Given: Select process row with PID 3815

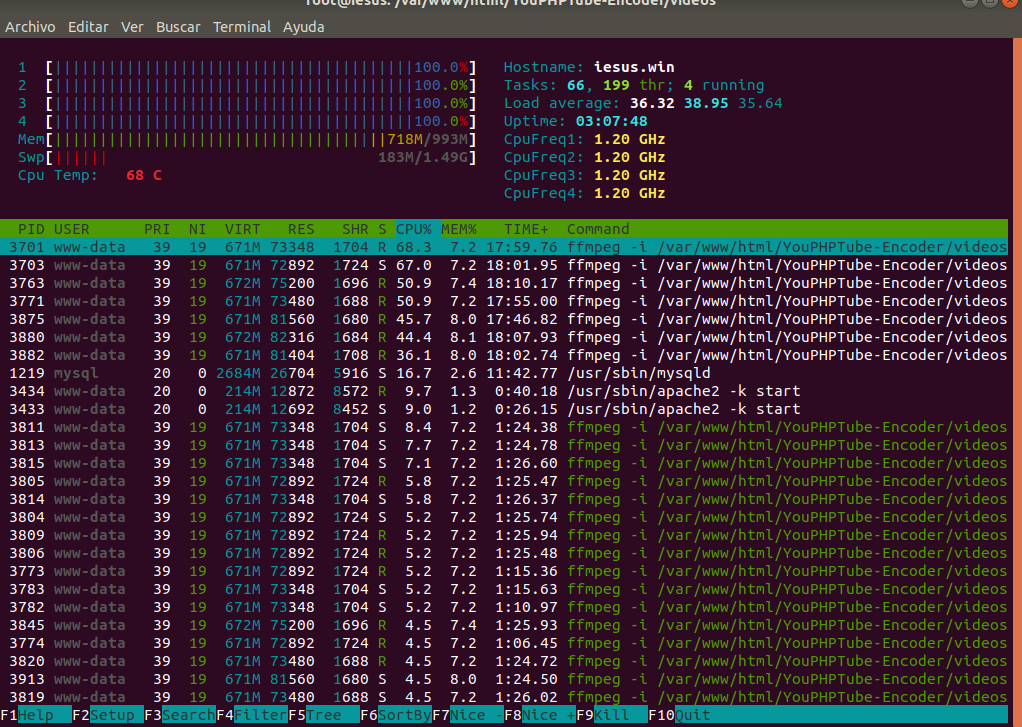Looking at the screenshot, I should tap(504, 463).
